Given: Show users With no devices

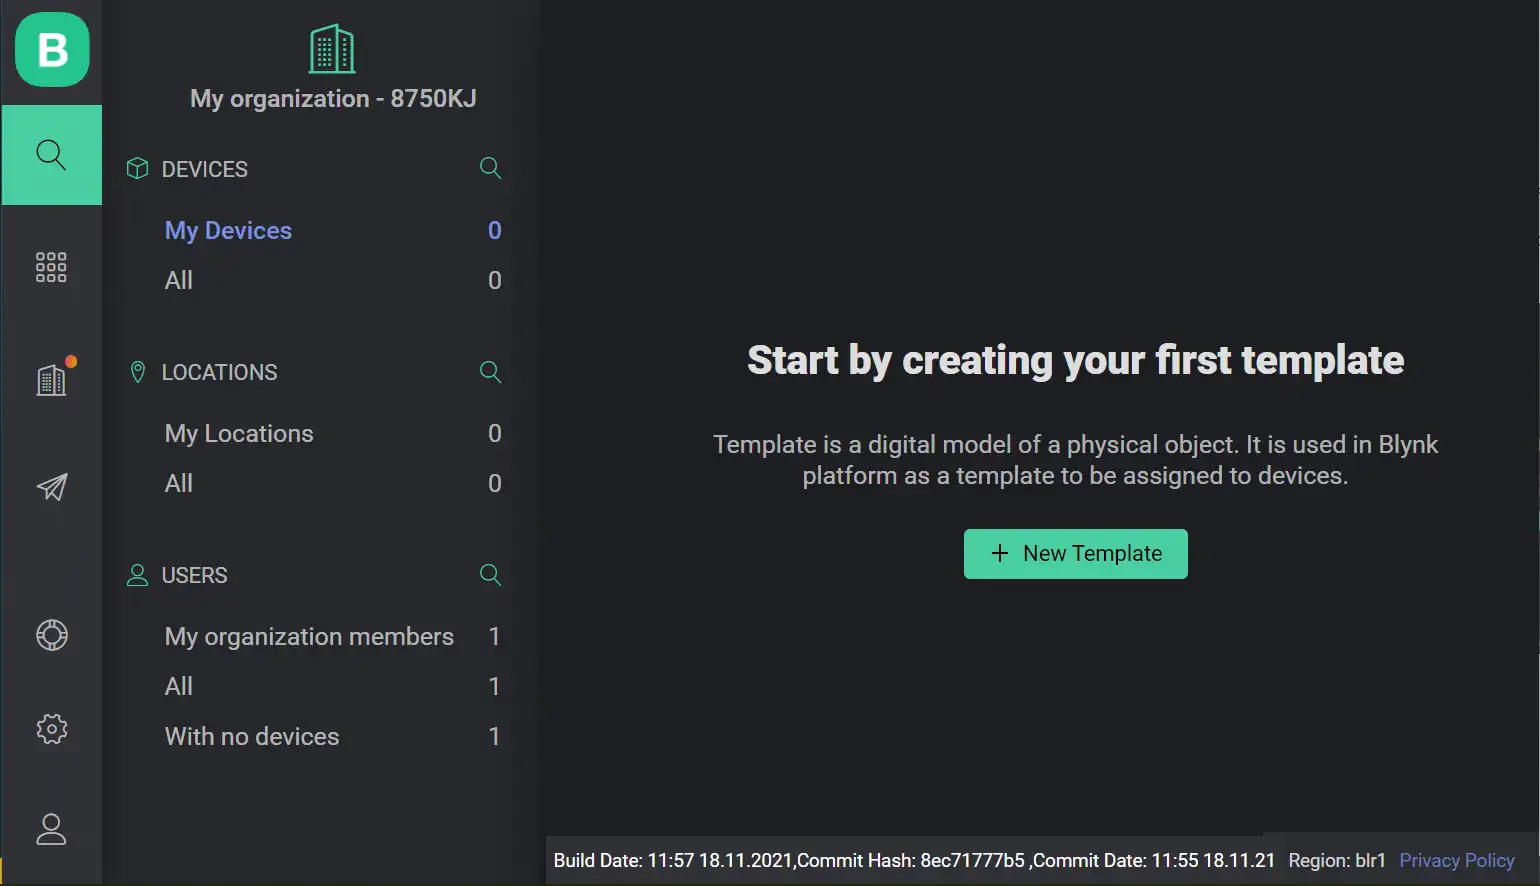Looking at the screenshot, I should [x=252, y=737].
